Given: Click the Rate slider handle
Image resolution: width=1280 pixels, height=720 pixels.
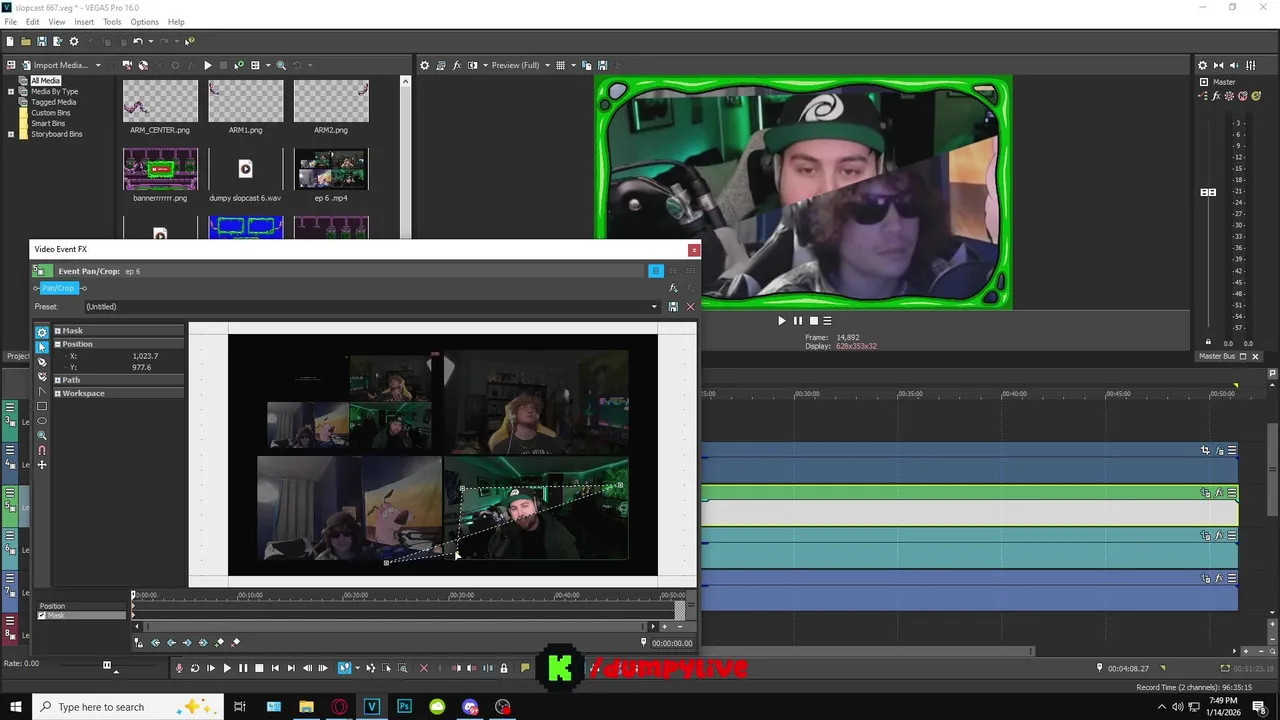Looking at the screenshot, I should [107, 665].
